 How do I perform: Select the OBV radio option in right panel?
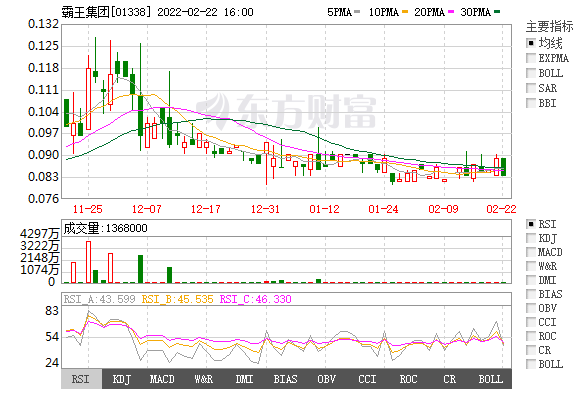[x=531, y=308]
